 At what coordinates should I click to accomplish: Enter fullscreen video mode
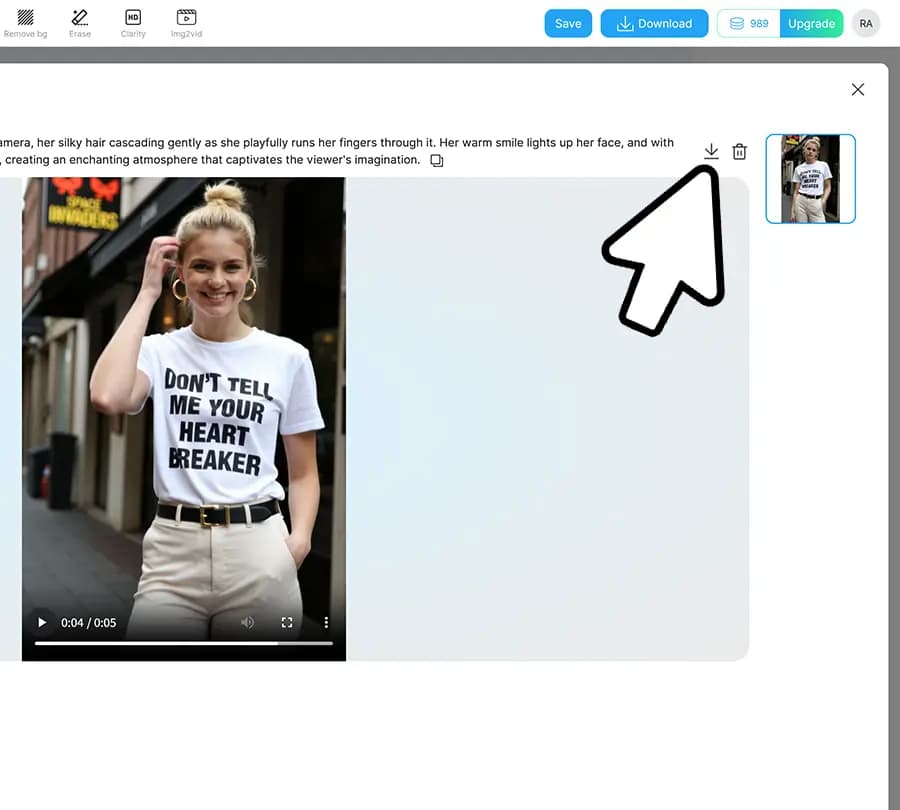(287, 622)
